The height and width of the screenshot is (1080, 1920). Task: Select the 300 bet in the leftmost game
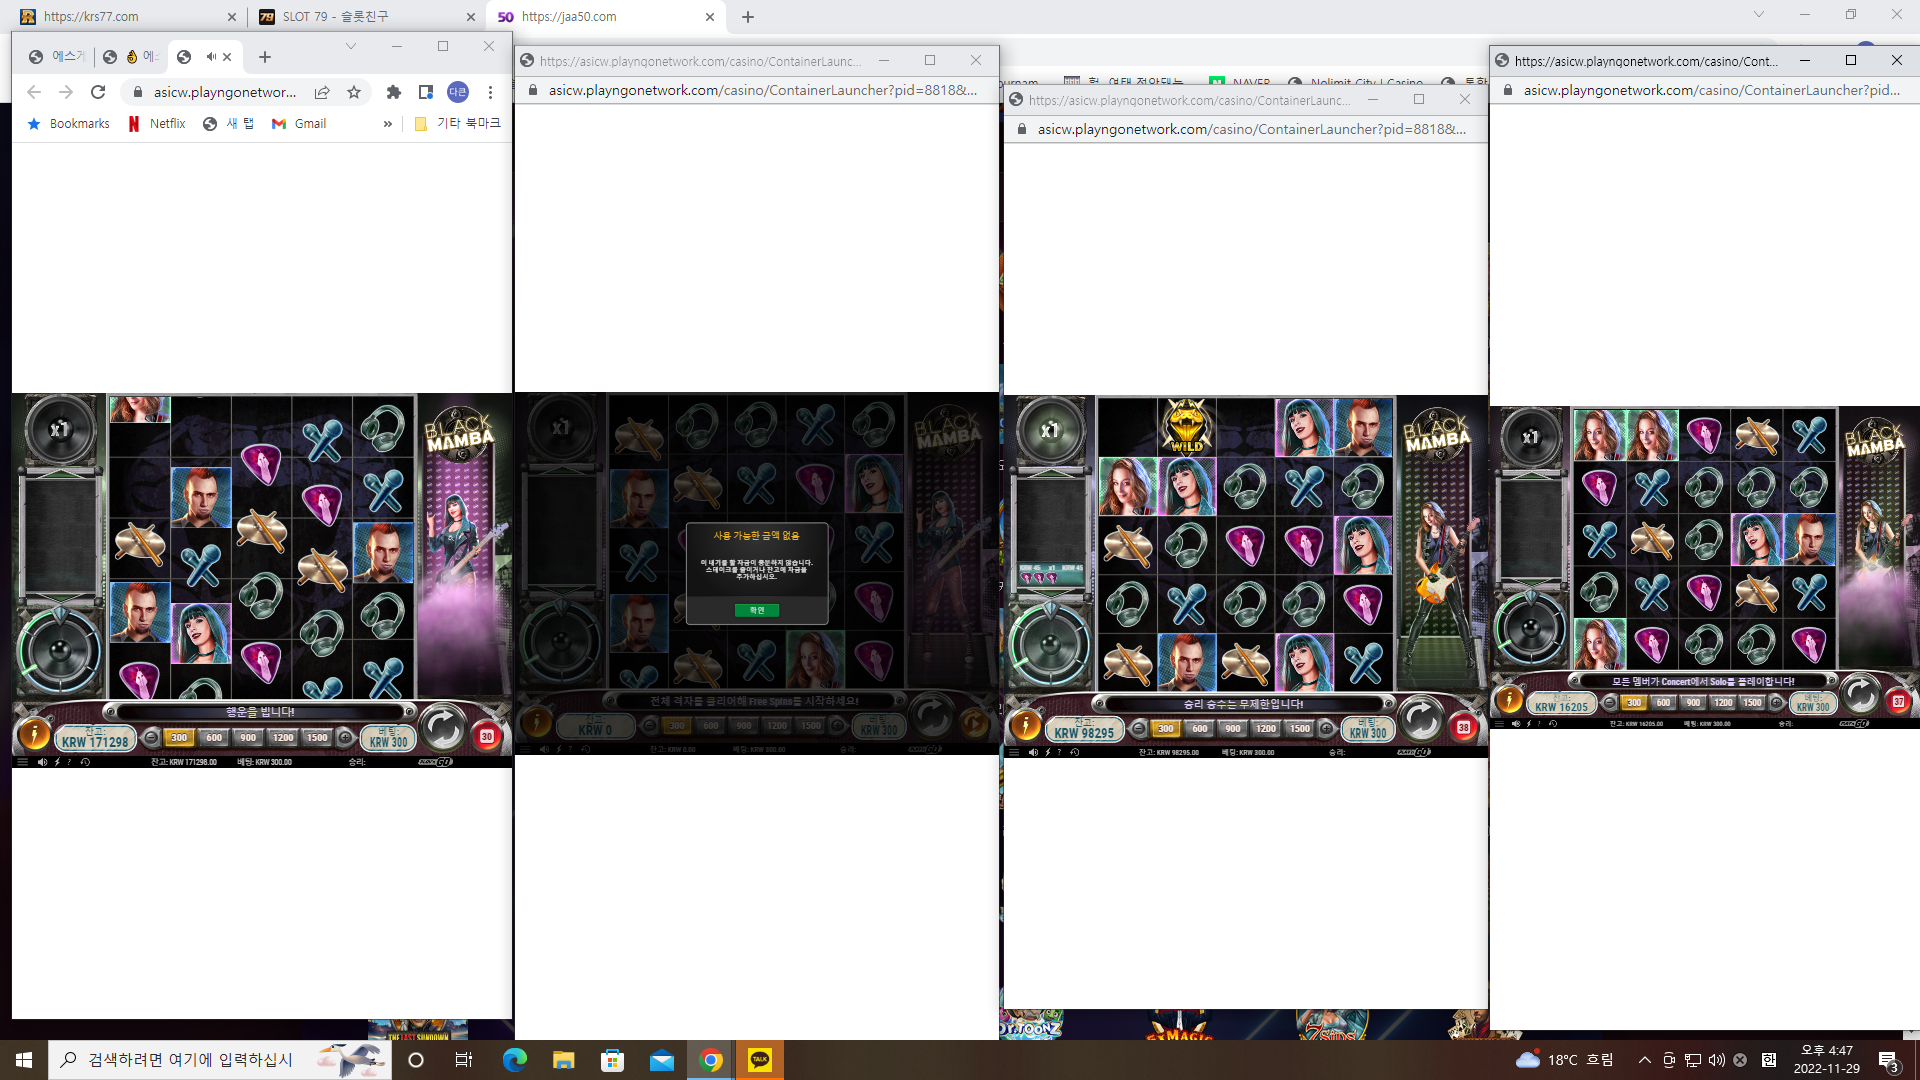[x=179, y=738]
